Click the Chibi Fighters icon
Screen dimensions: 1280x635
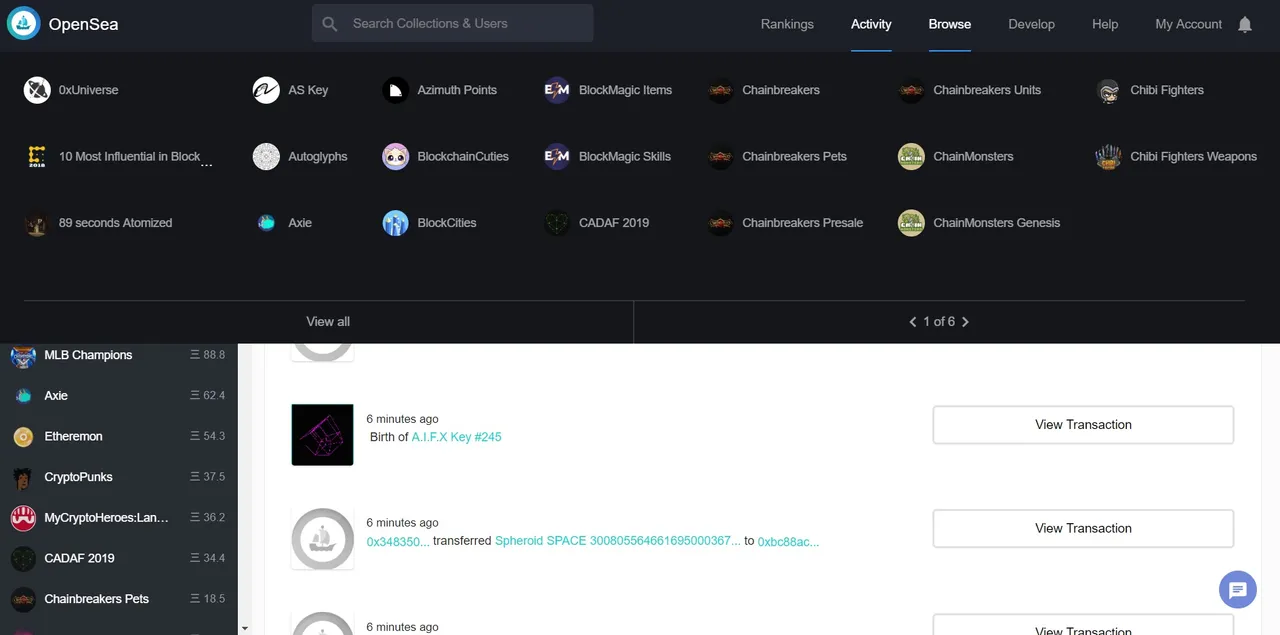pyautogui.click(x=1108, y=90)
